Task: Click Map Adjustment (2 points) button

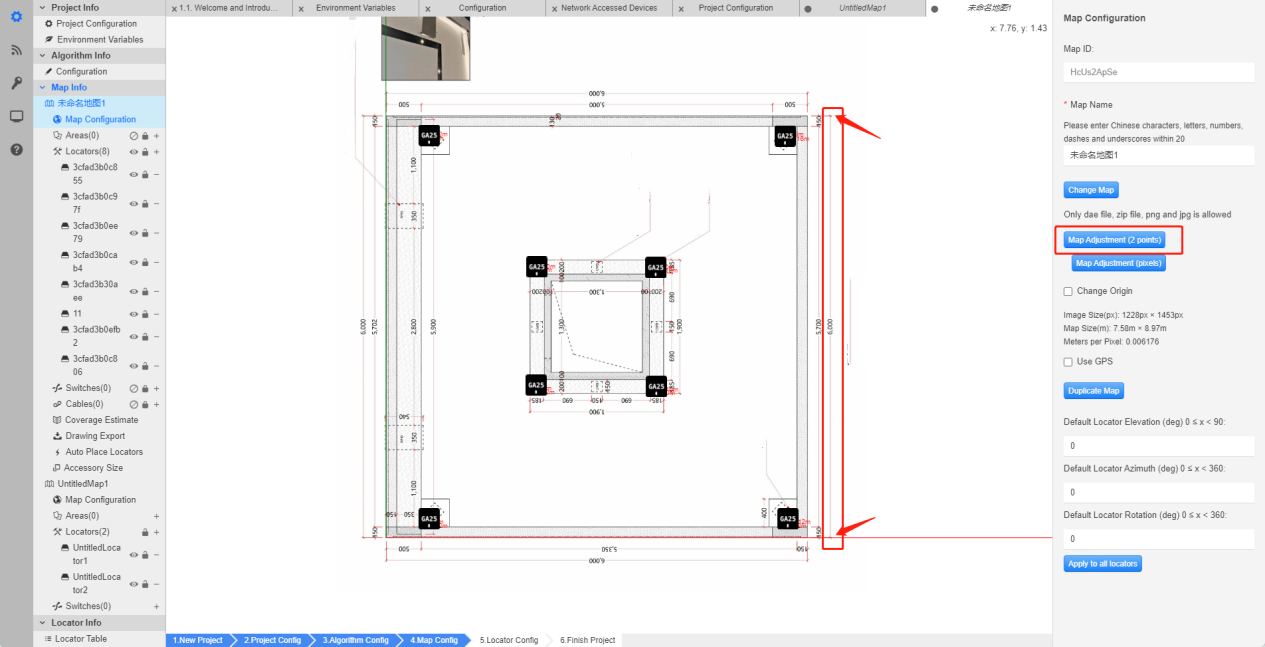Action: (1115, 240)
